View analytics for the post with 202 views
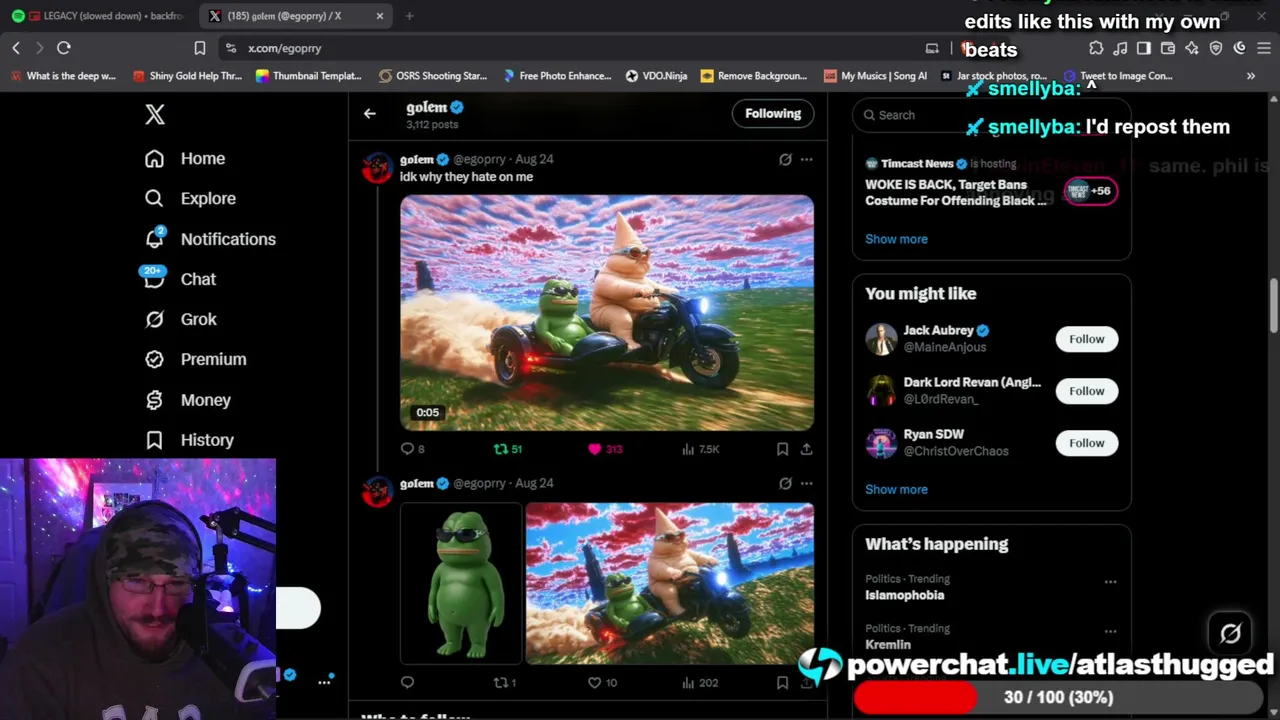This screenshot has height=720, width=1280. 700,683
